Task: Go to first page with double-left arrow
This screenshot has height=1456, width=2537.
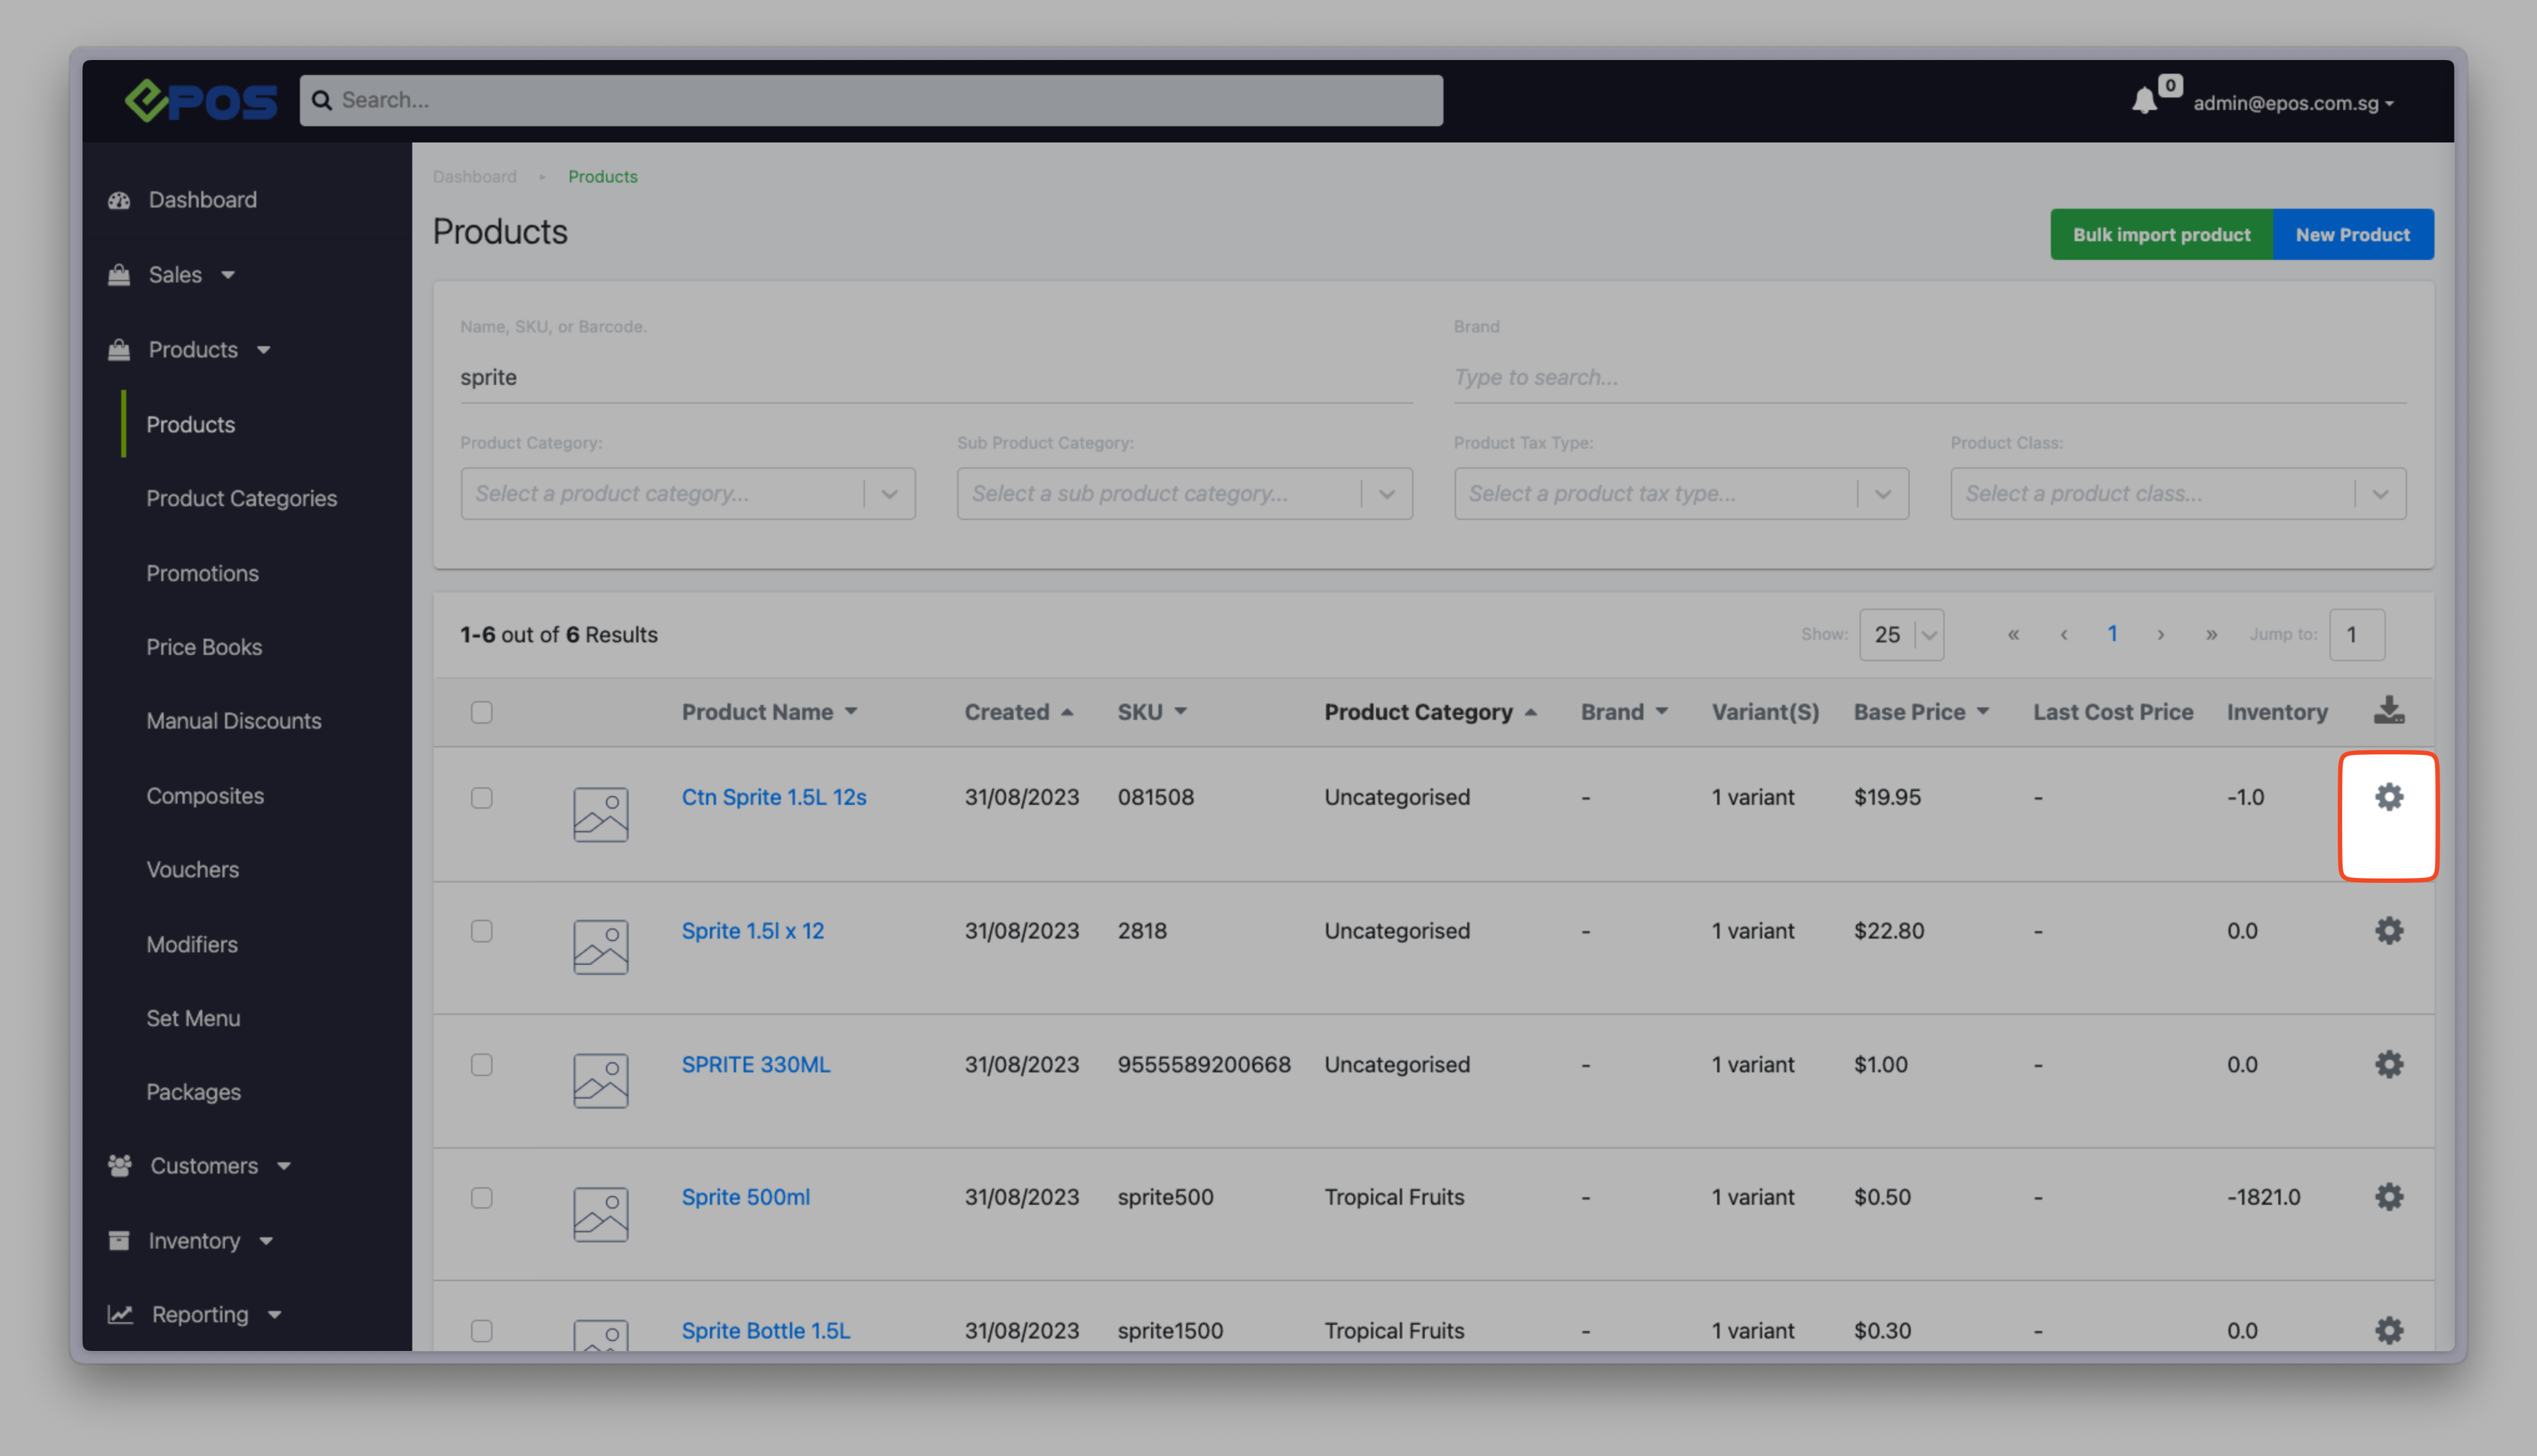Action: point(2014,635)
